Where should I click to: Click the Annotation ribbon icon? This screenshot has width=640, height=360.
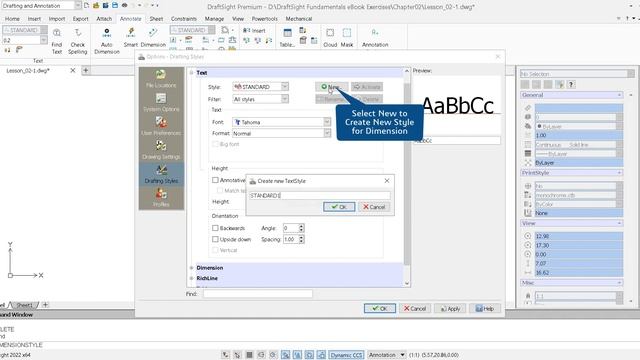[x=375, y=38]
